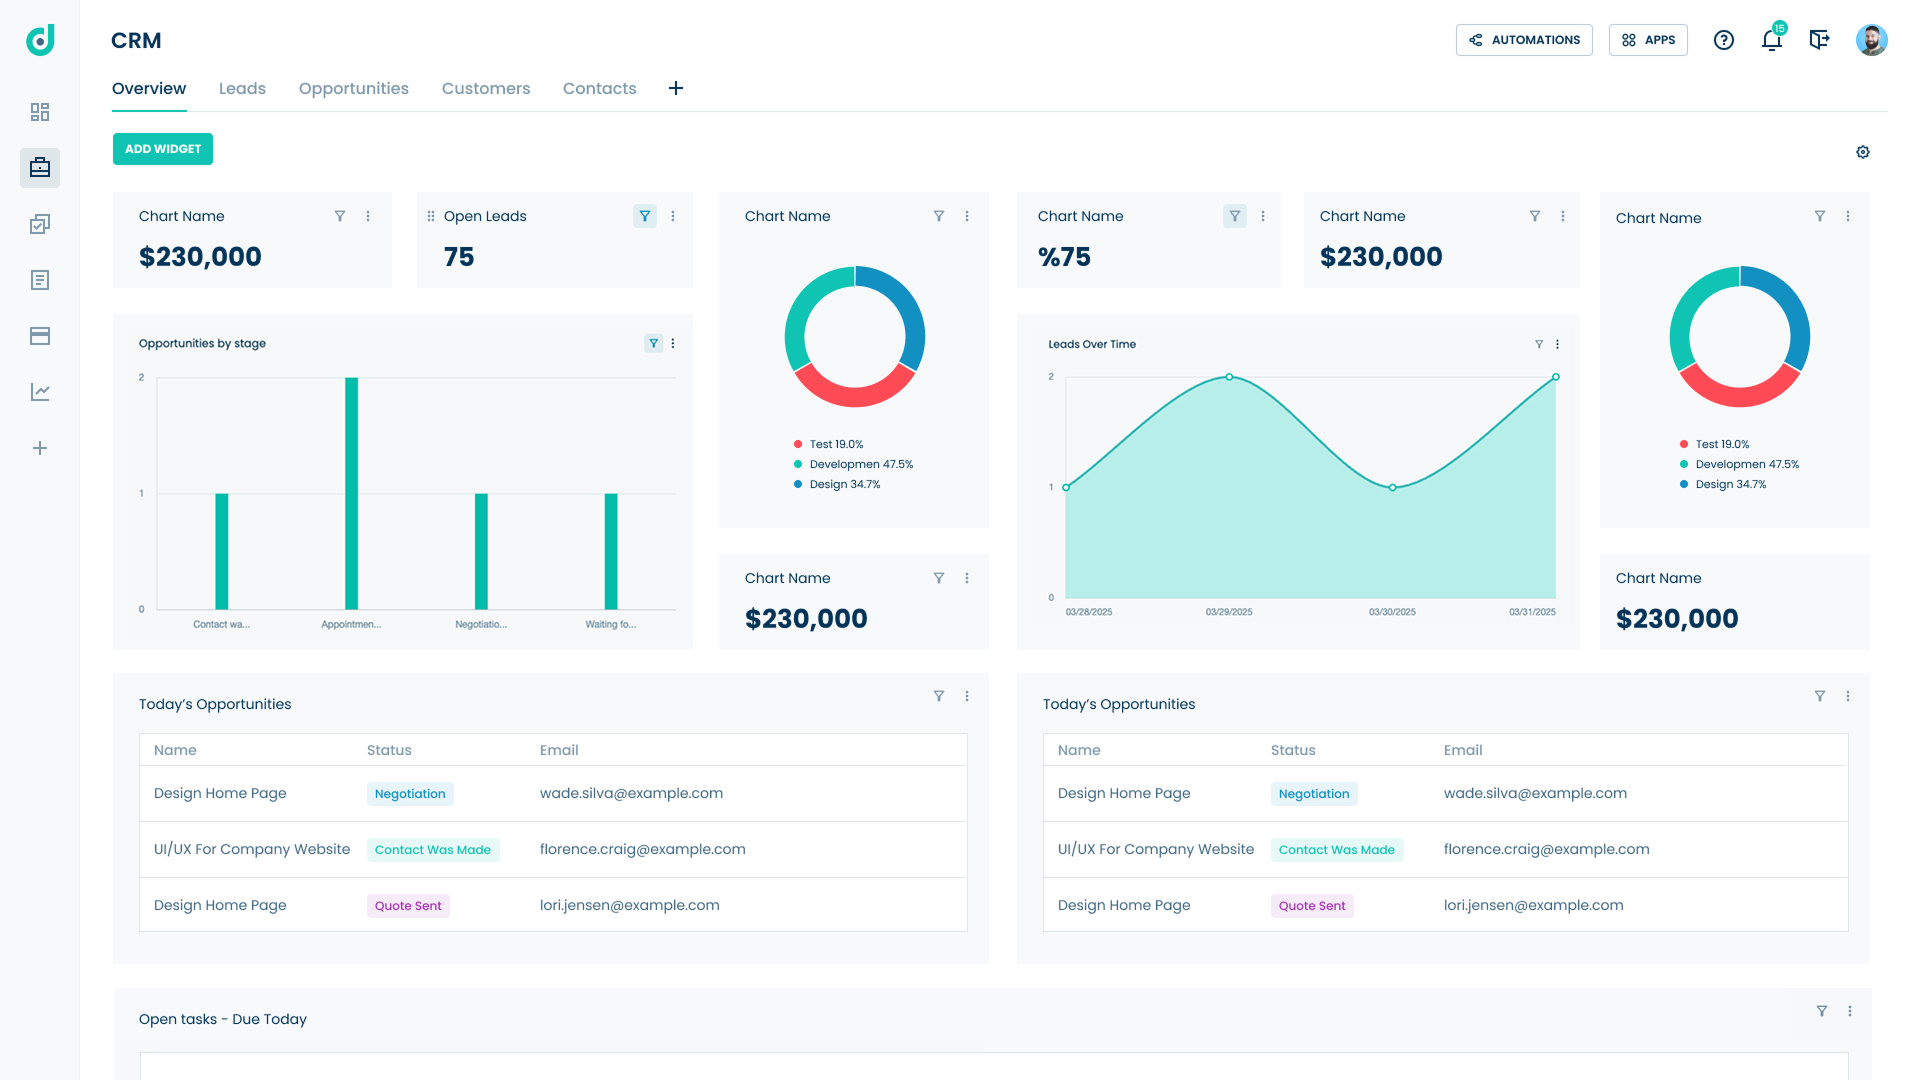The width and height of the screenshot is (1920, 1080).
Task: Expand options menu for left Today's Opportunities table
Action: (966, 696)
